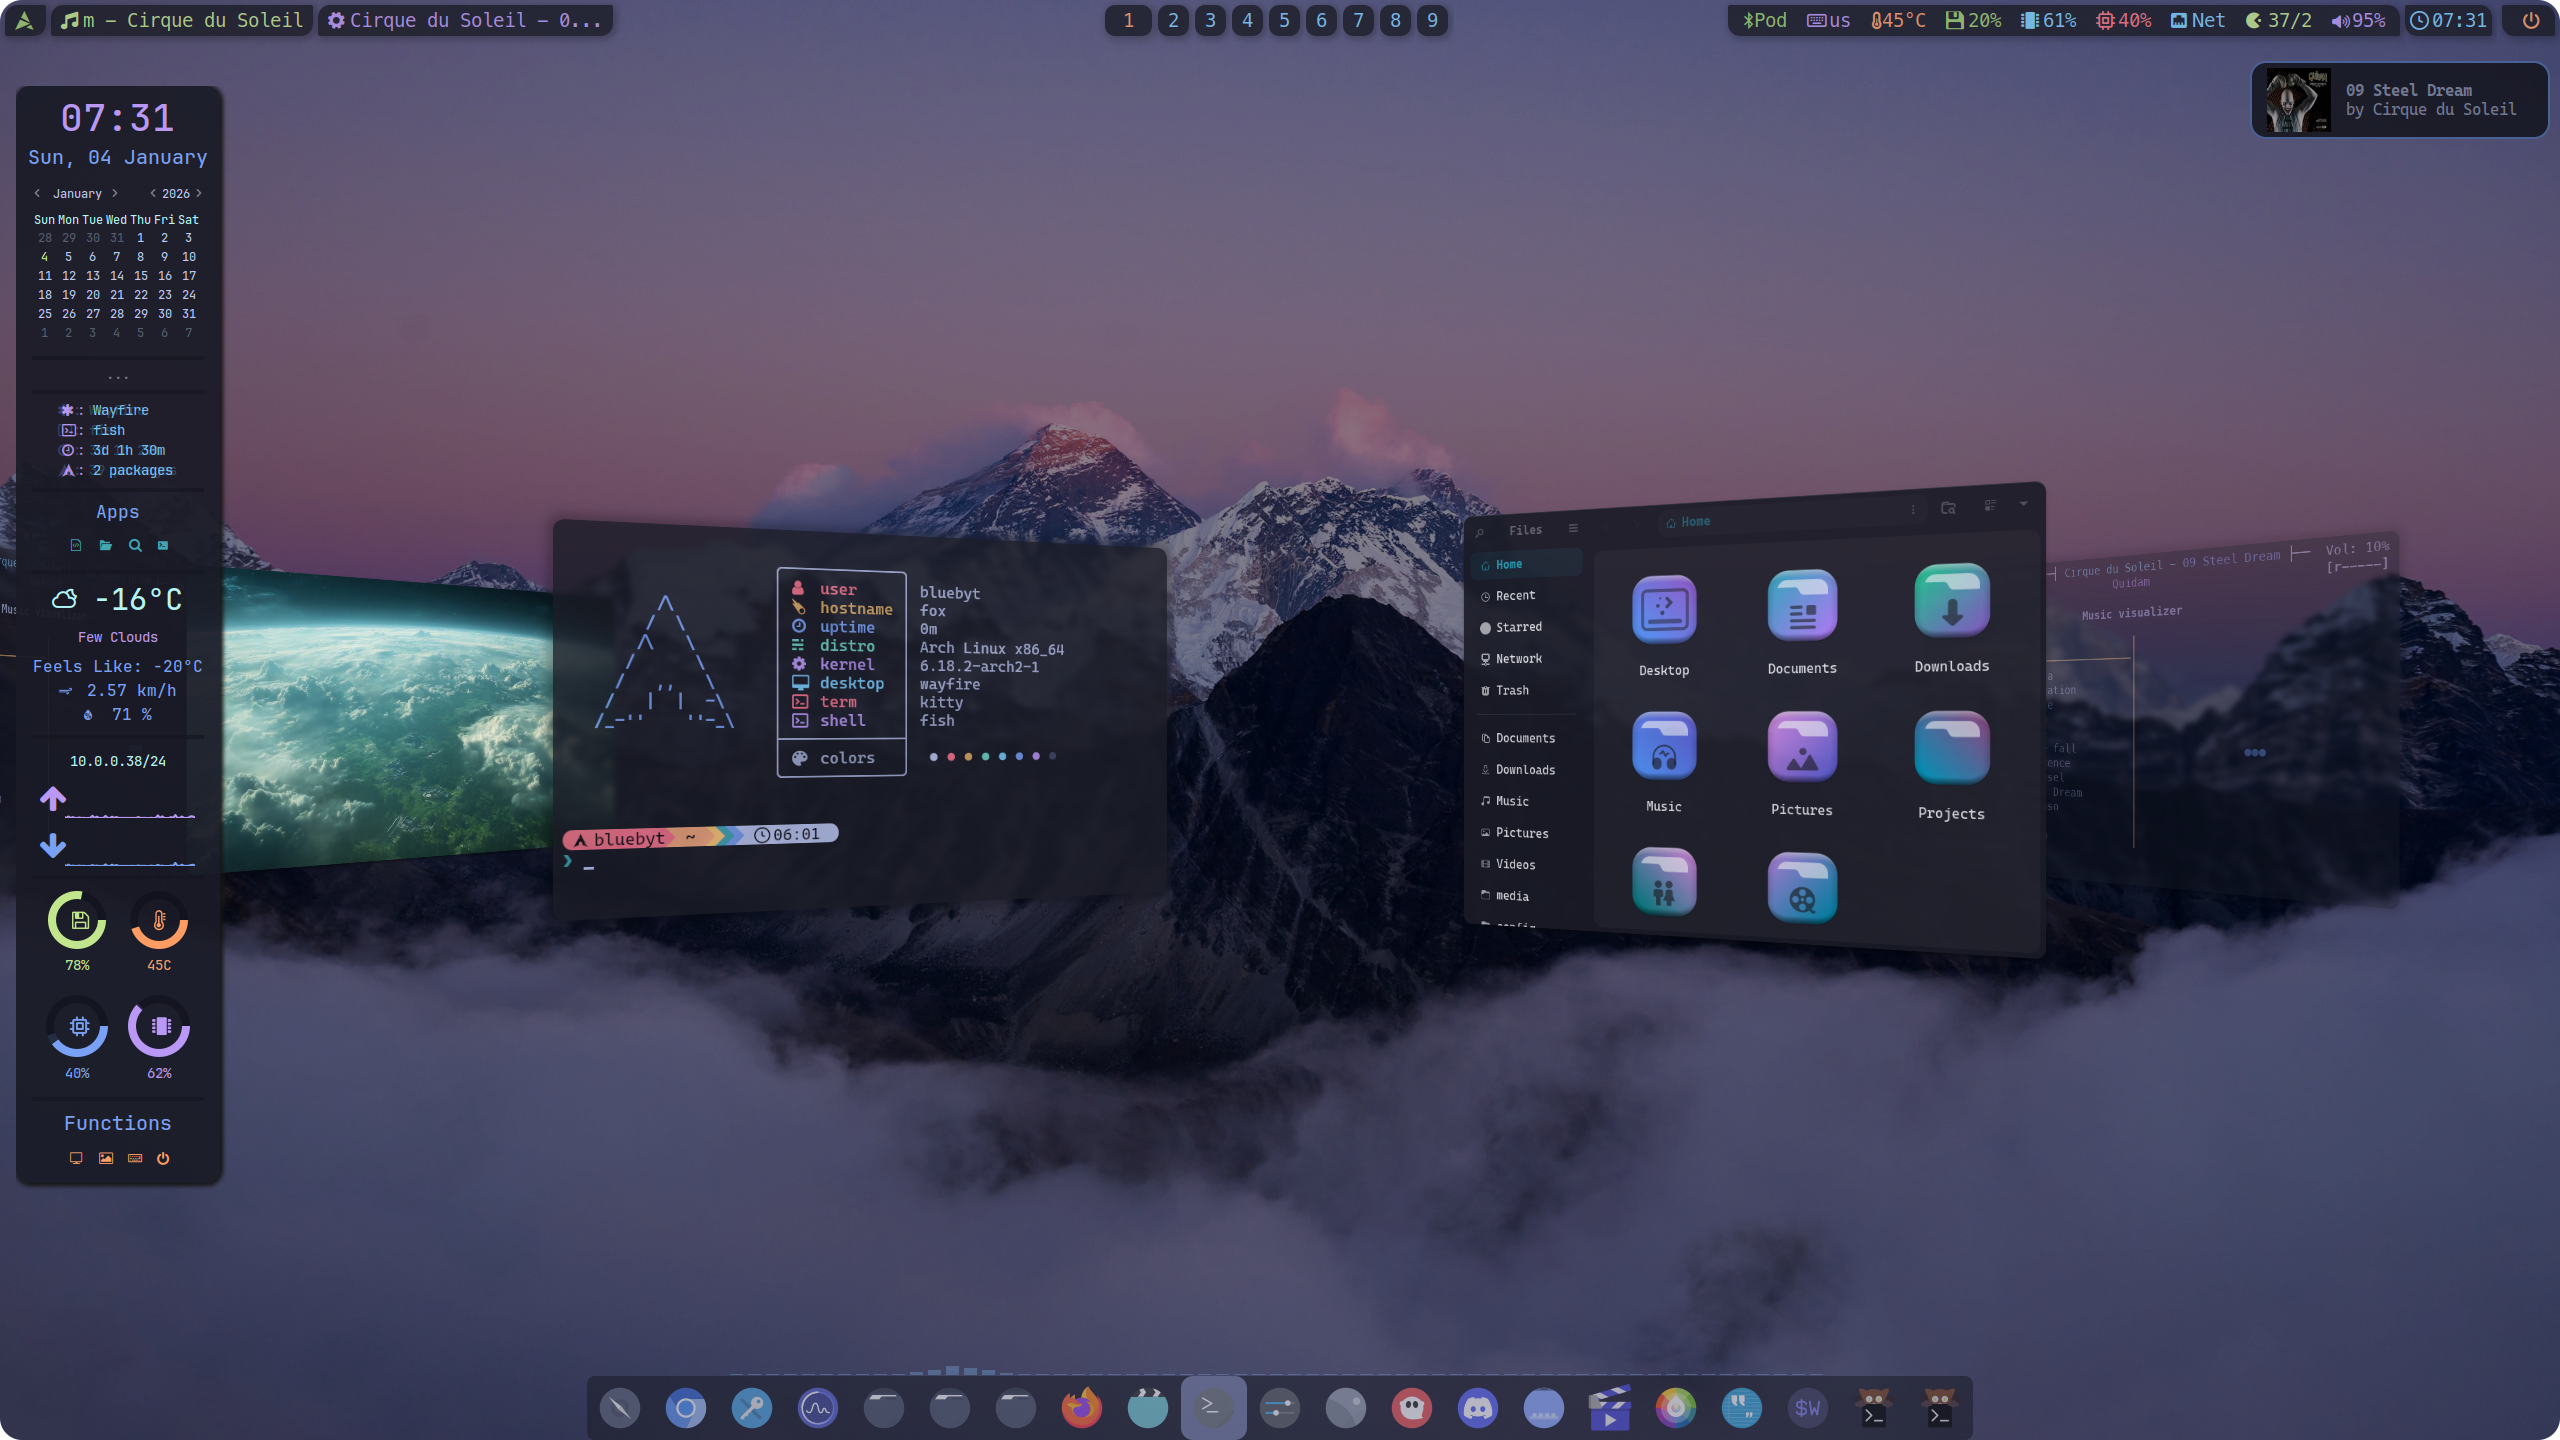Click the top bar power button
Viewport: 2560px width, 1440px height.
pyautogui.click(x=2531, y=20)
